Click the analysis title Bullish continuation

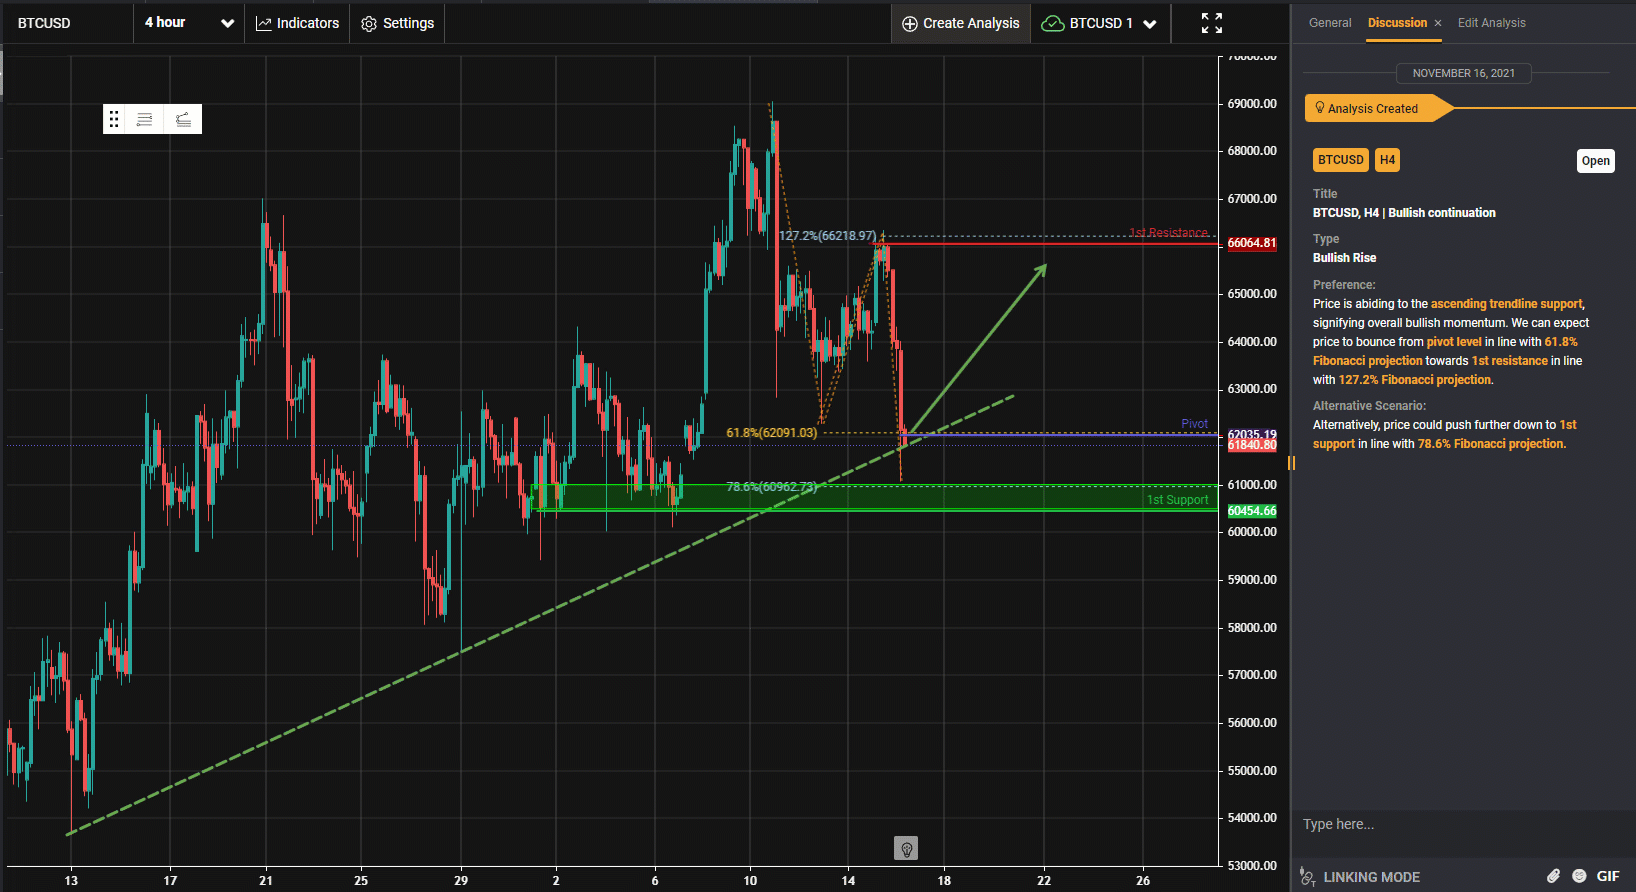(1404, 213)
